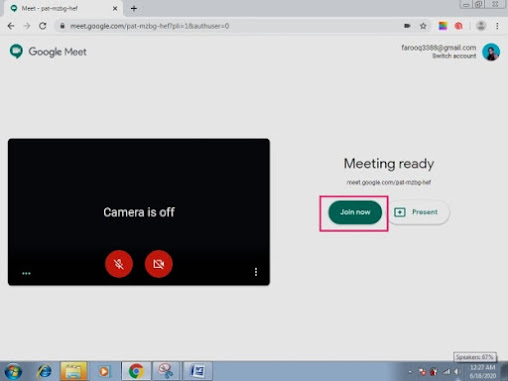Click the red extension icon in toolbar

tap(459, 26)
